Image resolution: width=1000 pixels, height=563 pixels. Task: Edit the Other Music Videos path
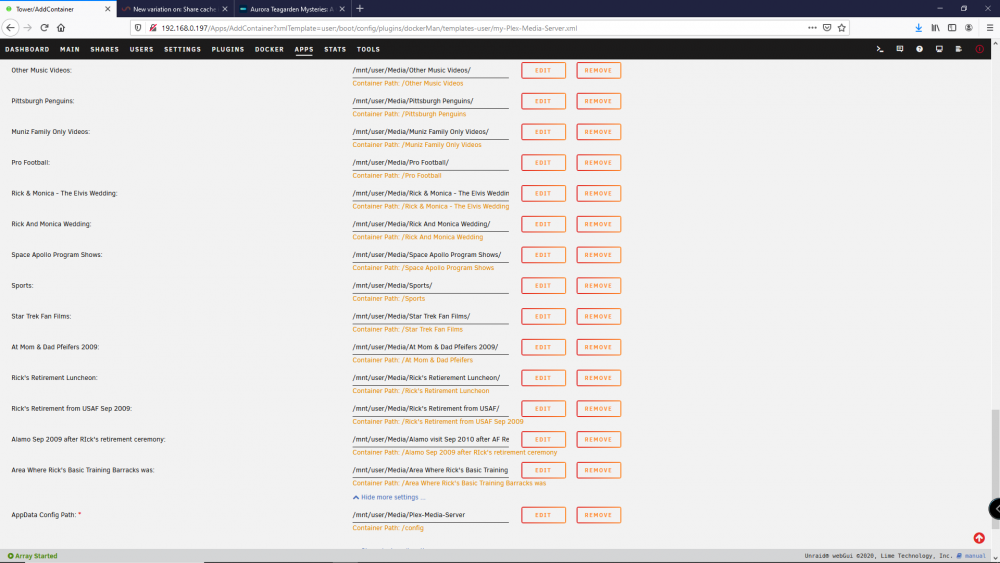pyautogui.click(x=543, y=70)
